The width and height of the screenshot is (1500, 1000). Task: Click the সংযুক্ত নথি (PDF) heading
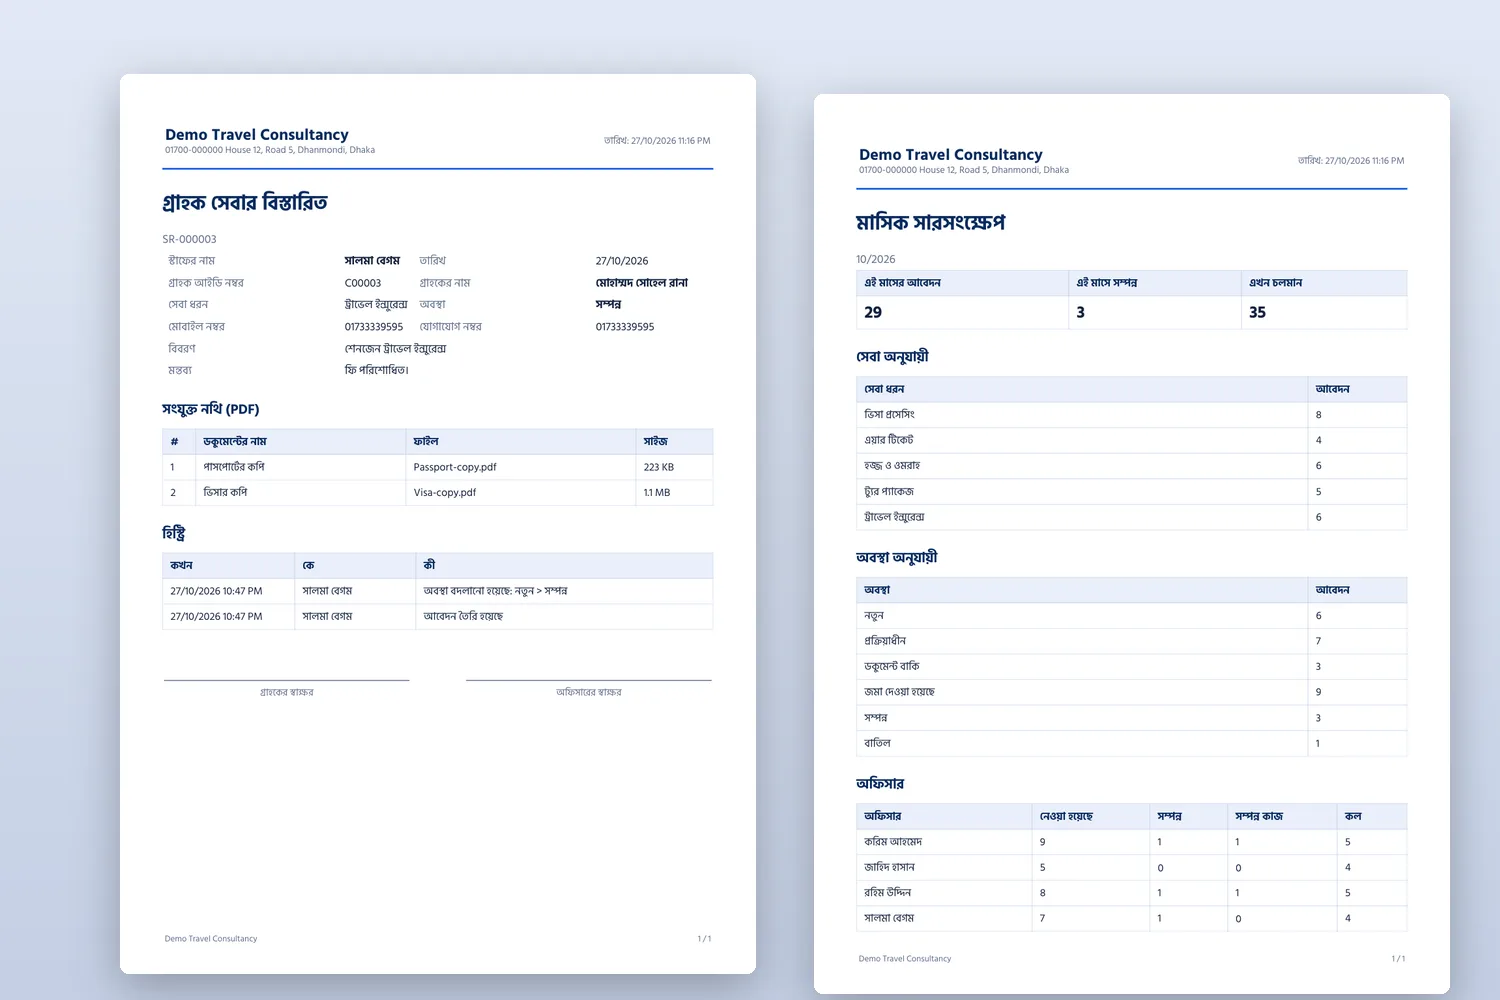point(211,409)
